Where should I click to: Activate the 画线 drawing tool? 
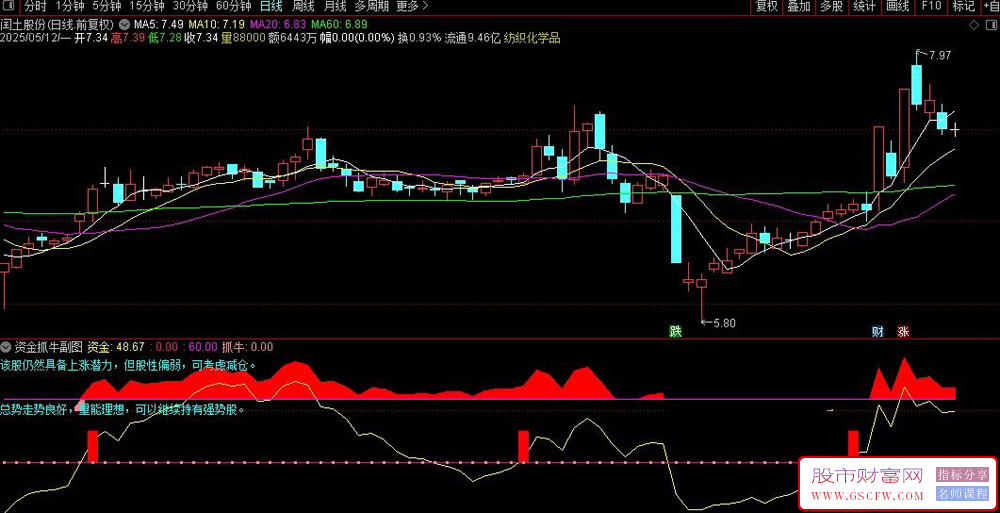point(897,6)
